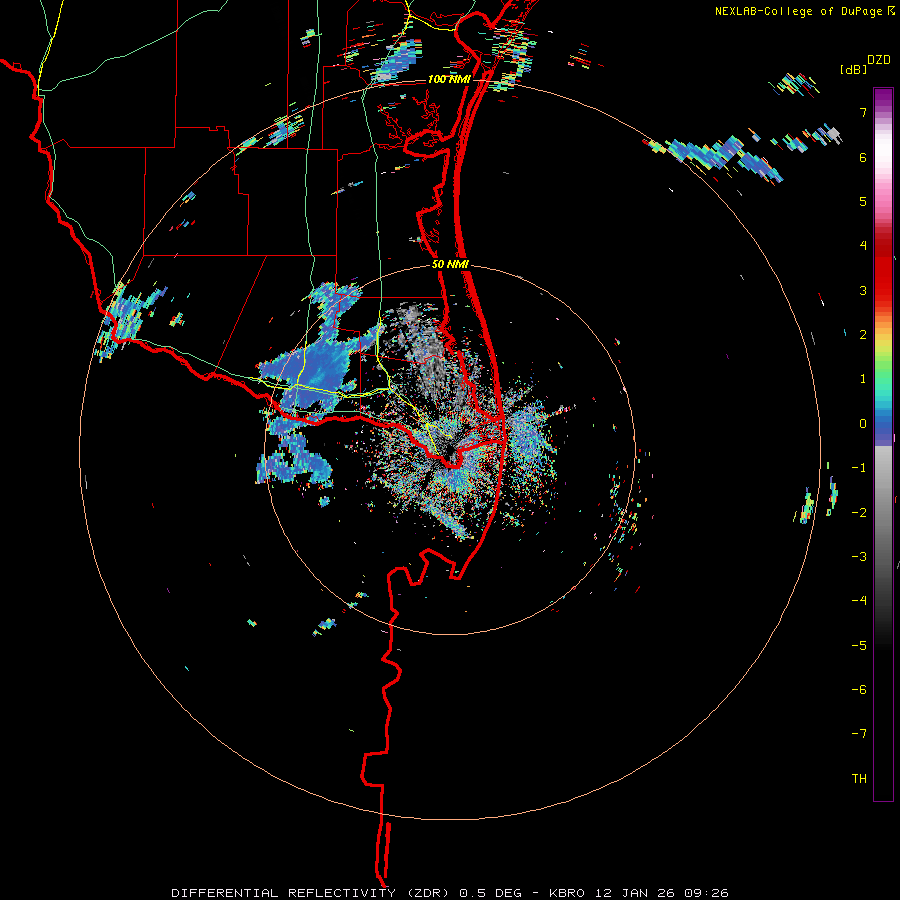This screenshot has height=900, width=900.
Task: Click the legend value '-7'
Action: 859,733
